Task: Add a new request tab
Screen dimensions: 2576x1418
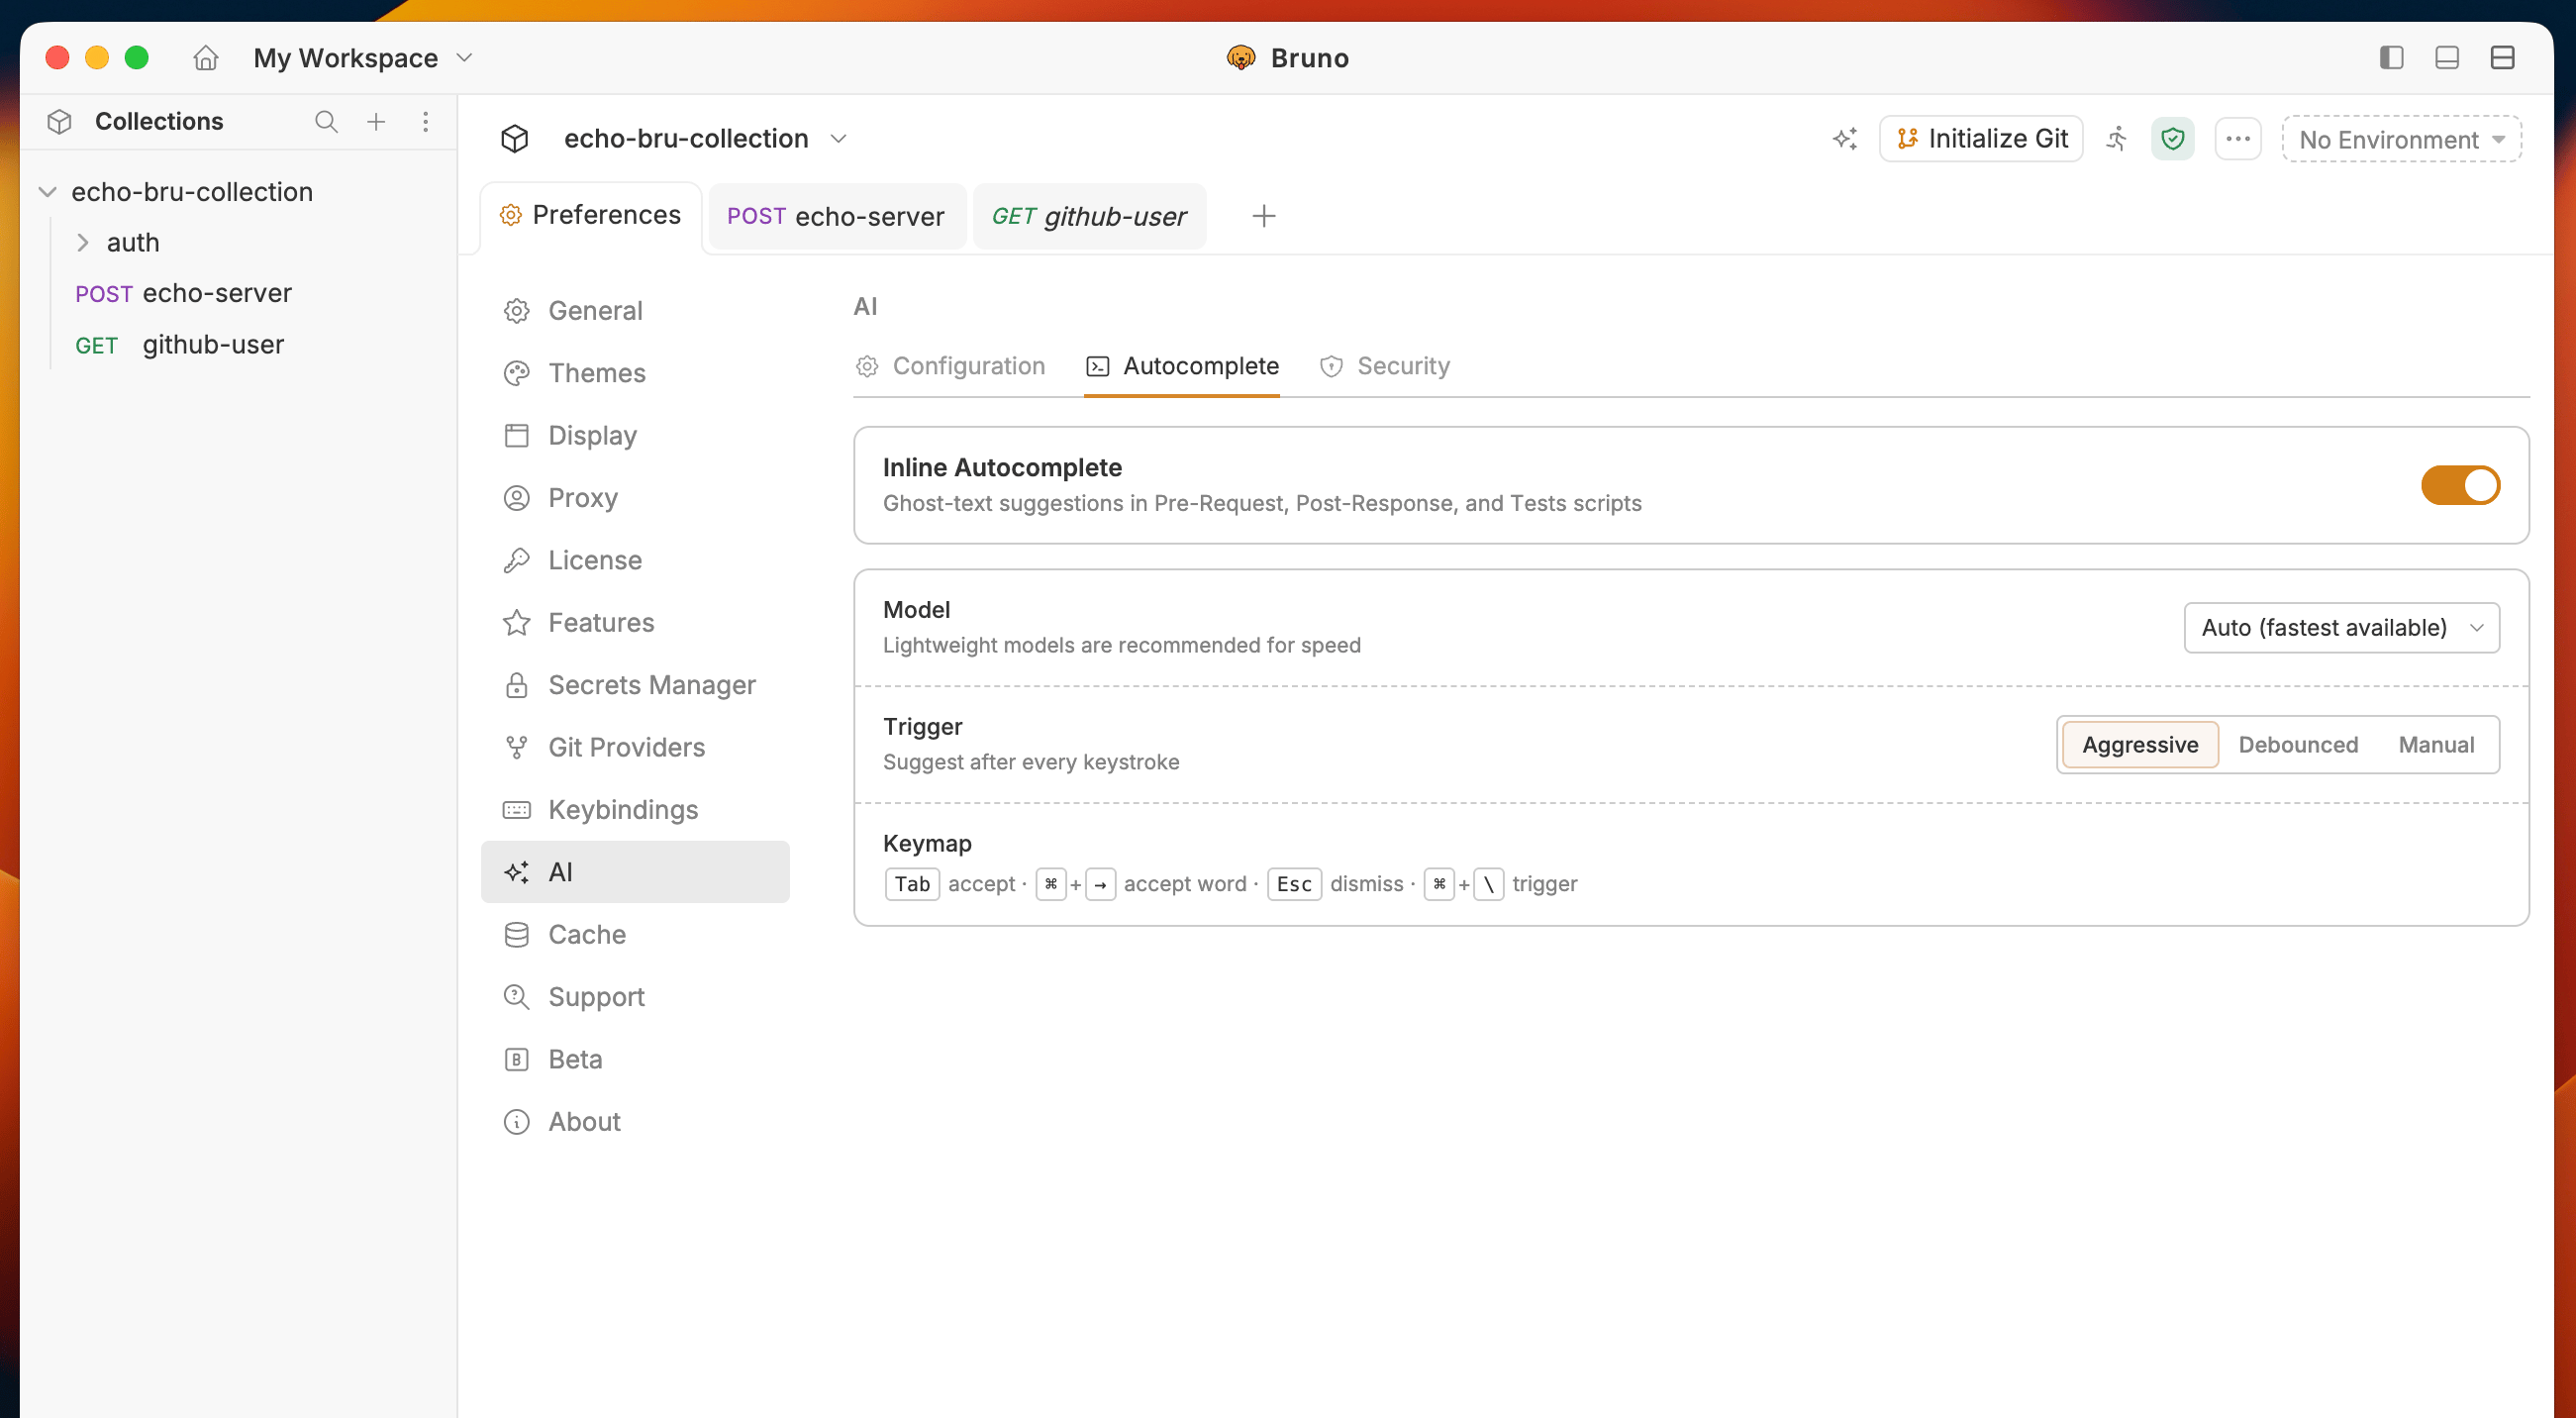Action: [1264, 216]
